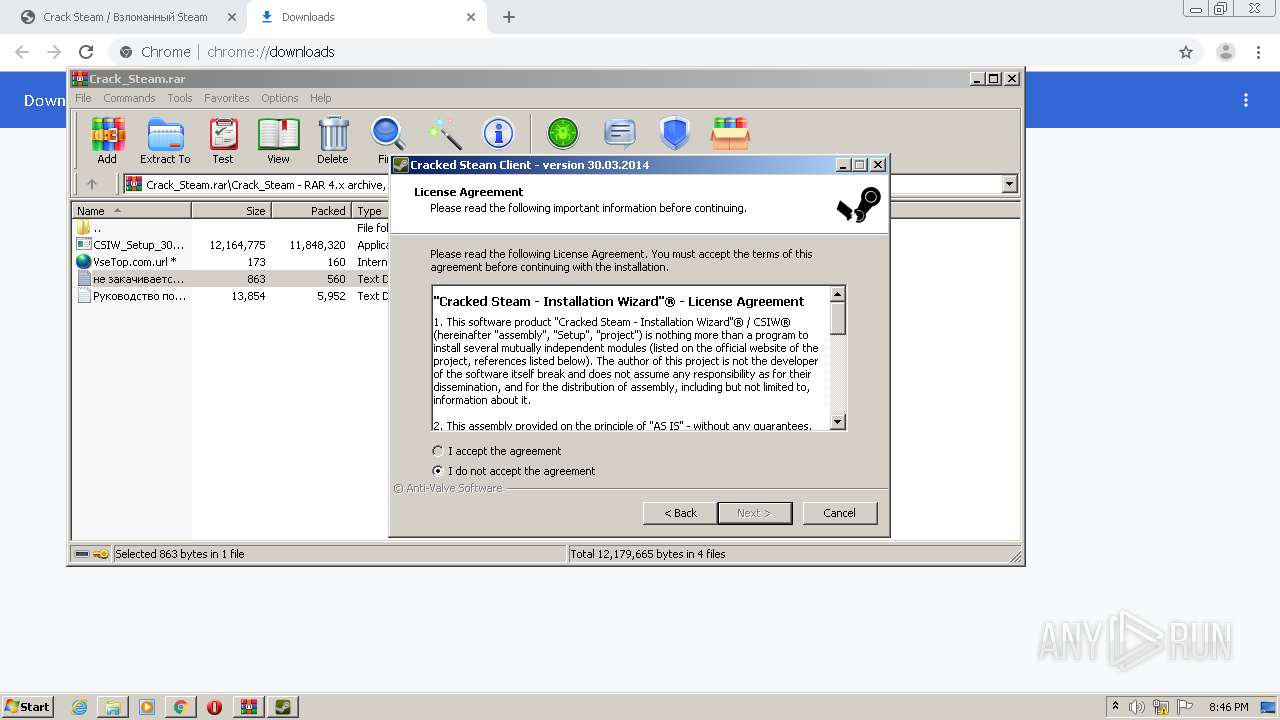Screen dimensions: 1280x720
Task: Sort files by the Size column header
Action: point(231,210)
